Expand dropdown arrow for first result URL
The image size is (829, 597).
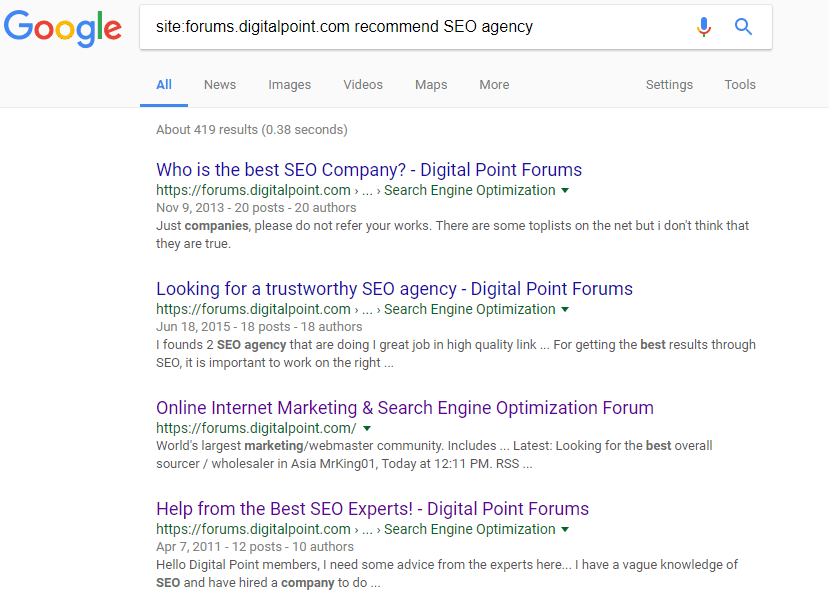point(565,190)
